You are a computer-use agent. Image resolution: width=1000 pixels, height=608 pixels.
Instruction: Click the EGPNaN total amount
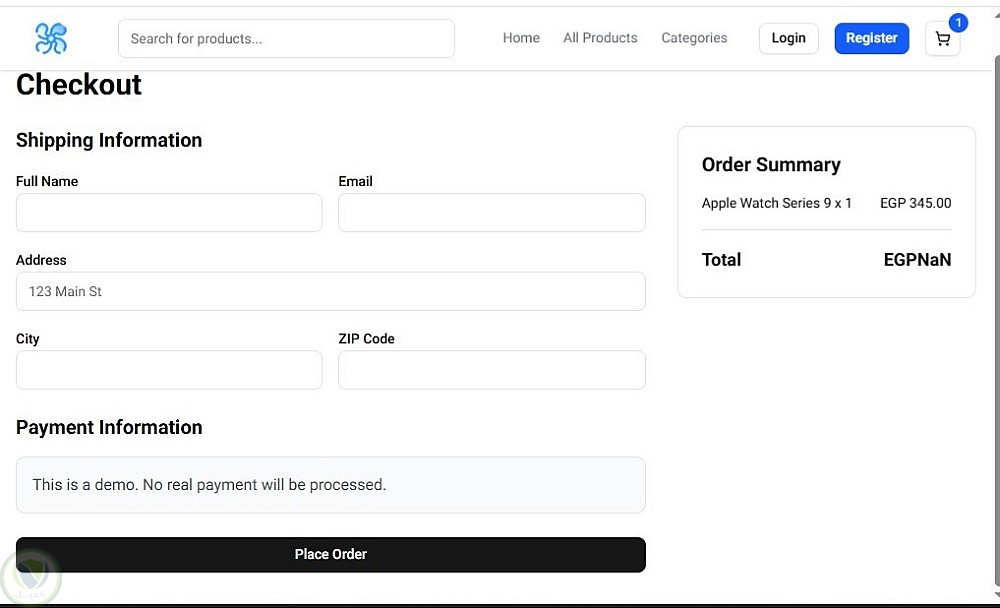(x=917, y=260)
